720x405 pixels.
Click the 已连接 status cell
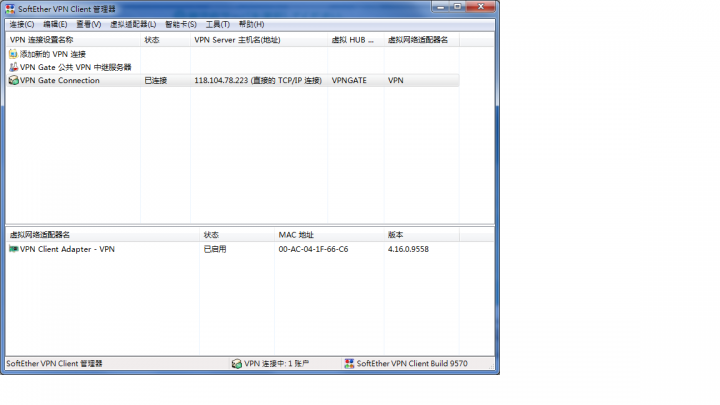point(156,80)
